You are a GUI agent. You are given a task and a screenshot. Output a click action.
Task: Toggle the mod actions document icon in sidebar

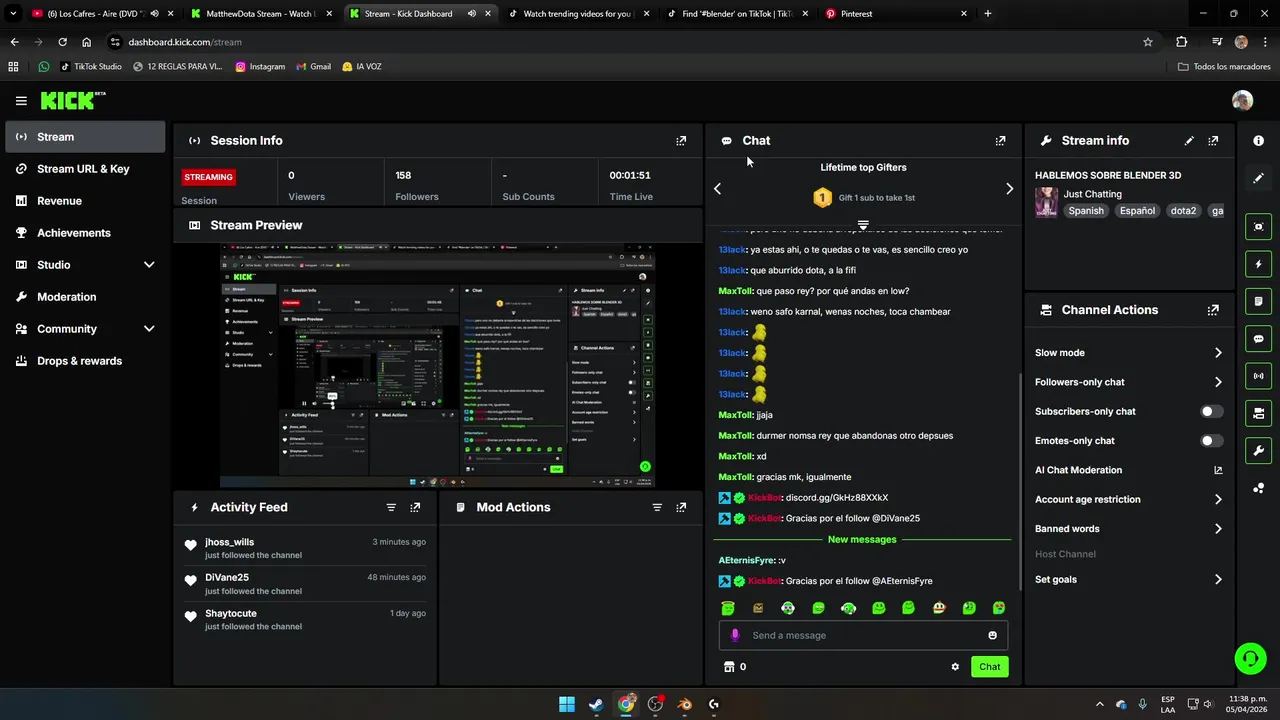pos(1258,301)
